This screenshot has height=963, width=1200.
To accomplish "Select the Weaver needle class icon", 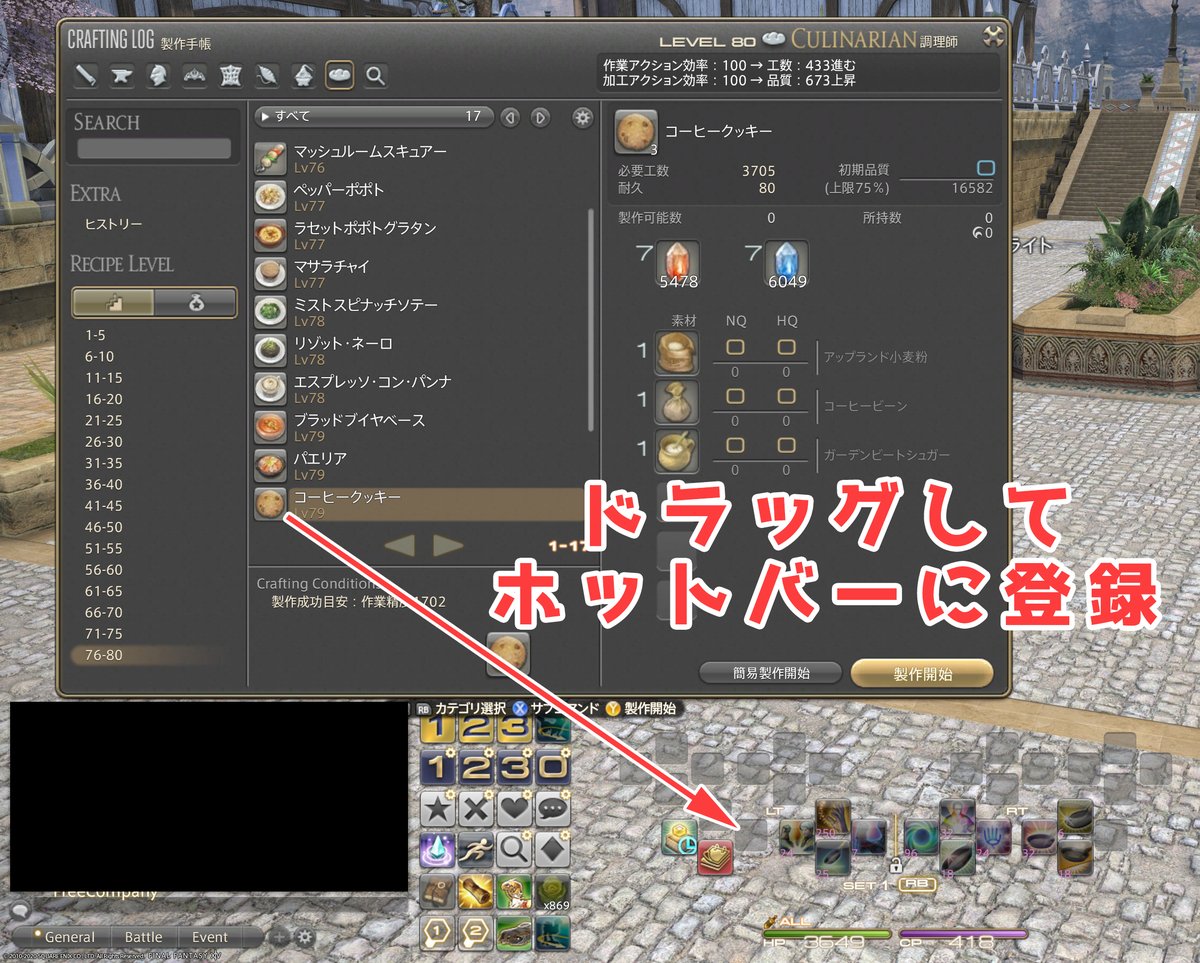I will pyautogui.click(x=267, y=75).
